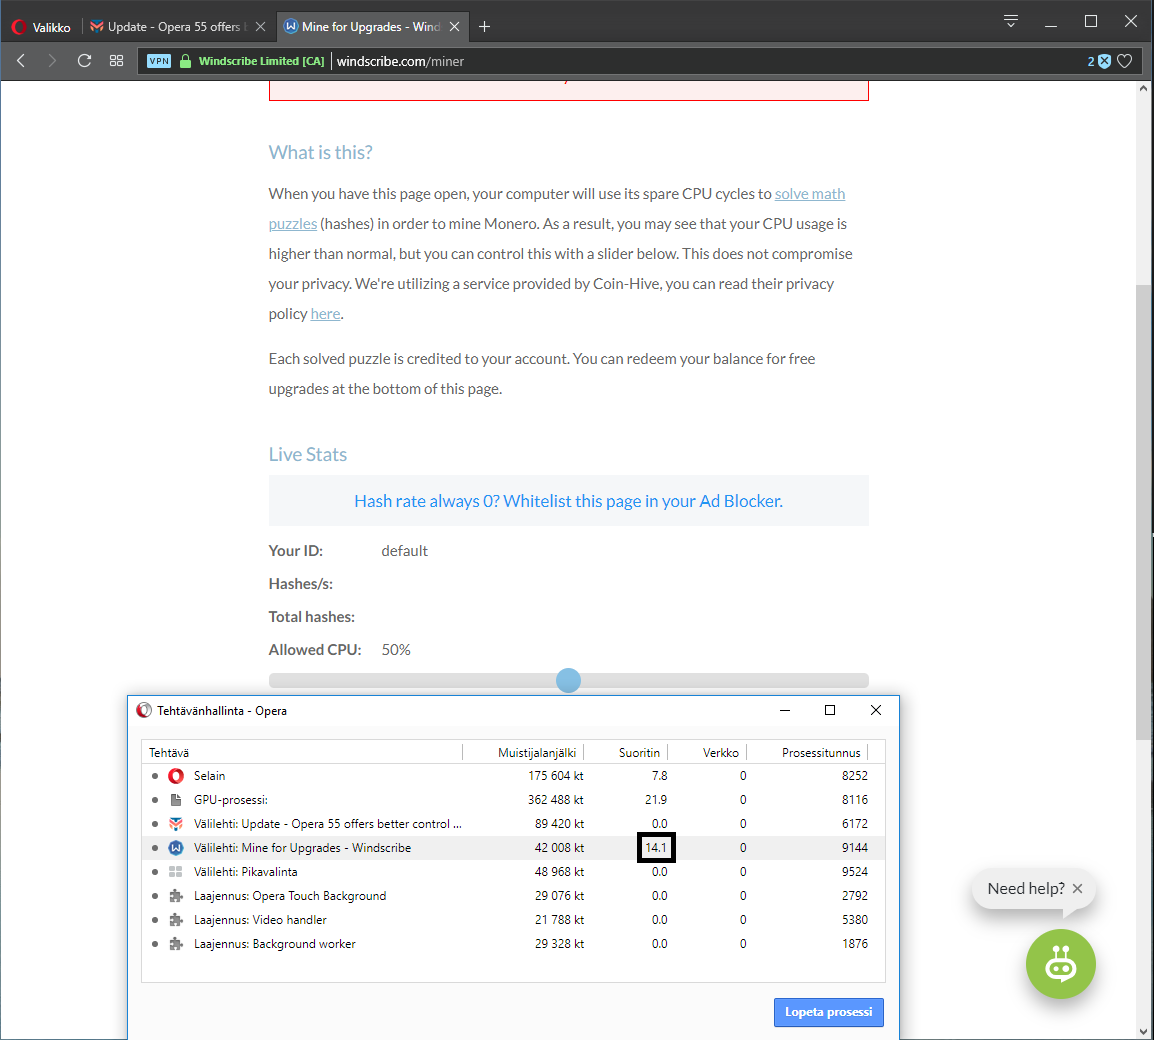This screenshot has height=1040, width=1154.
Task: Click 'Need help?' chat bubble text
Action: (1026, 888)
